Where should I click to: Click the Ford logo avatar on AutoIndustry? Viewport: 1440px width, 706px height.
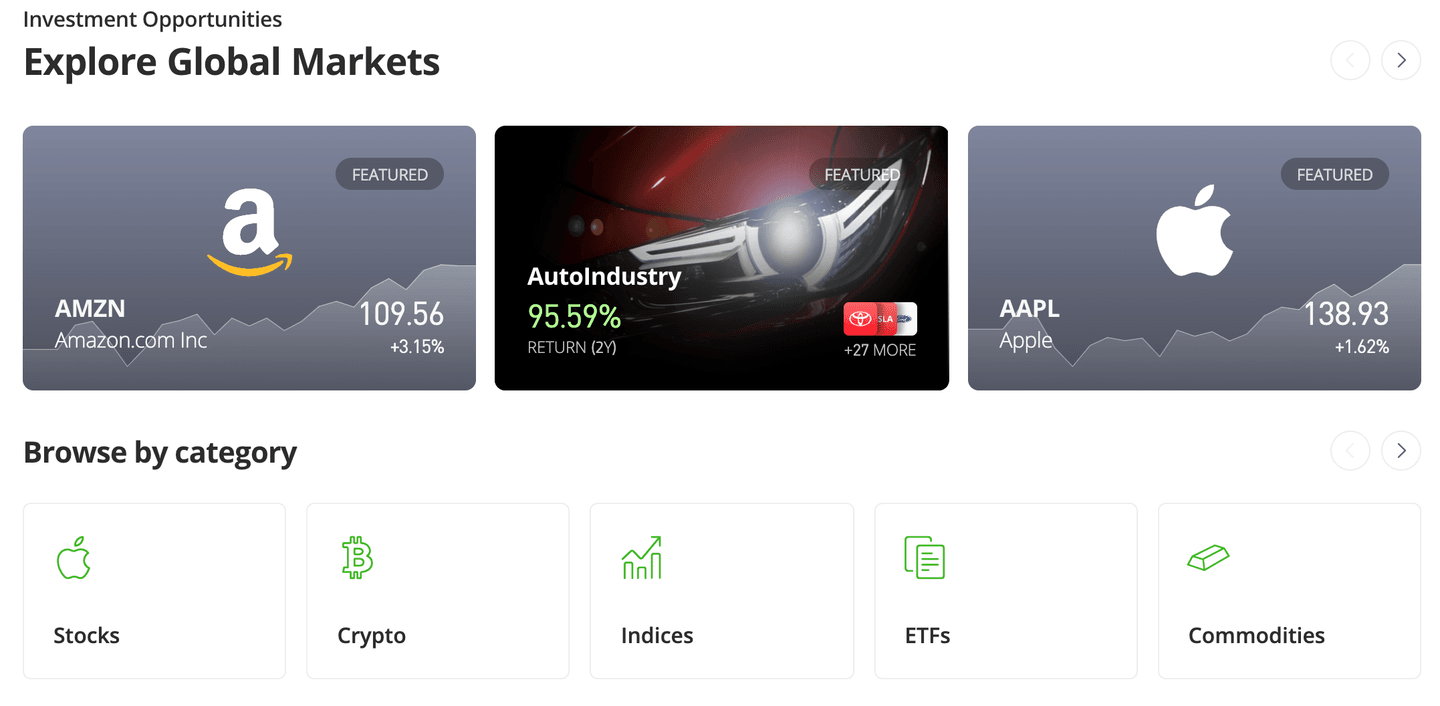(905, 318)
